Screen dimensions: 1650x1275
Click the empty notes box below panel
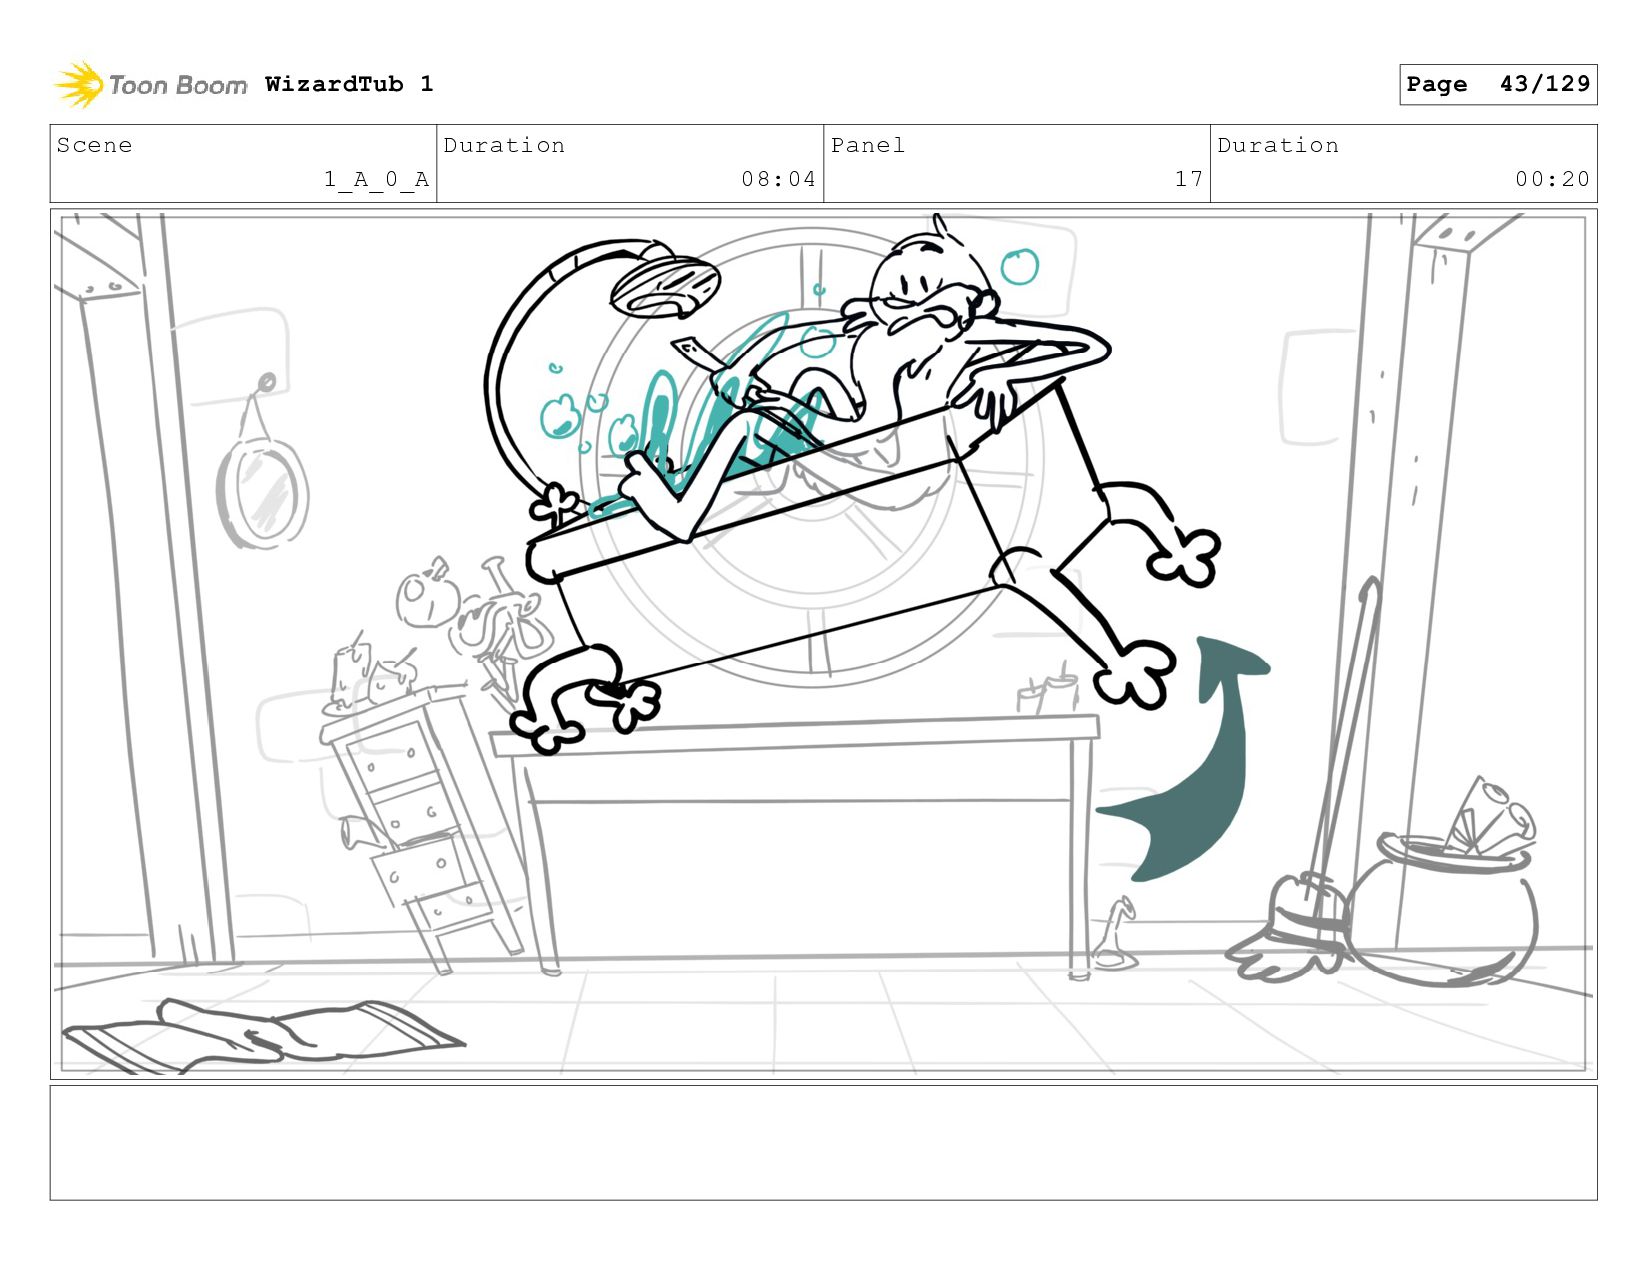(824, 1143)
